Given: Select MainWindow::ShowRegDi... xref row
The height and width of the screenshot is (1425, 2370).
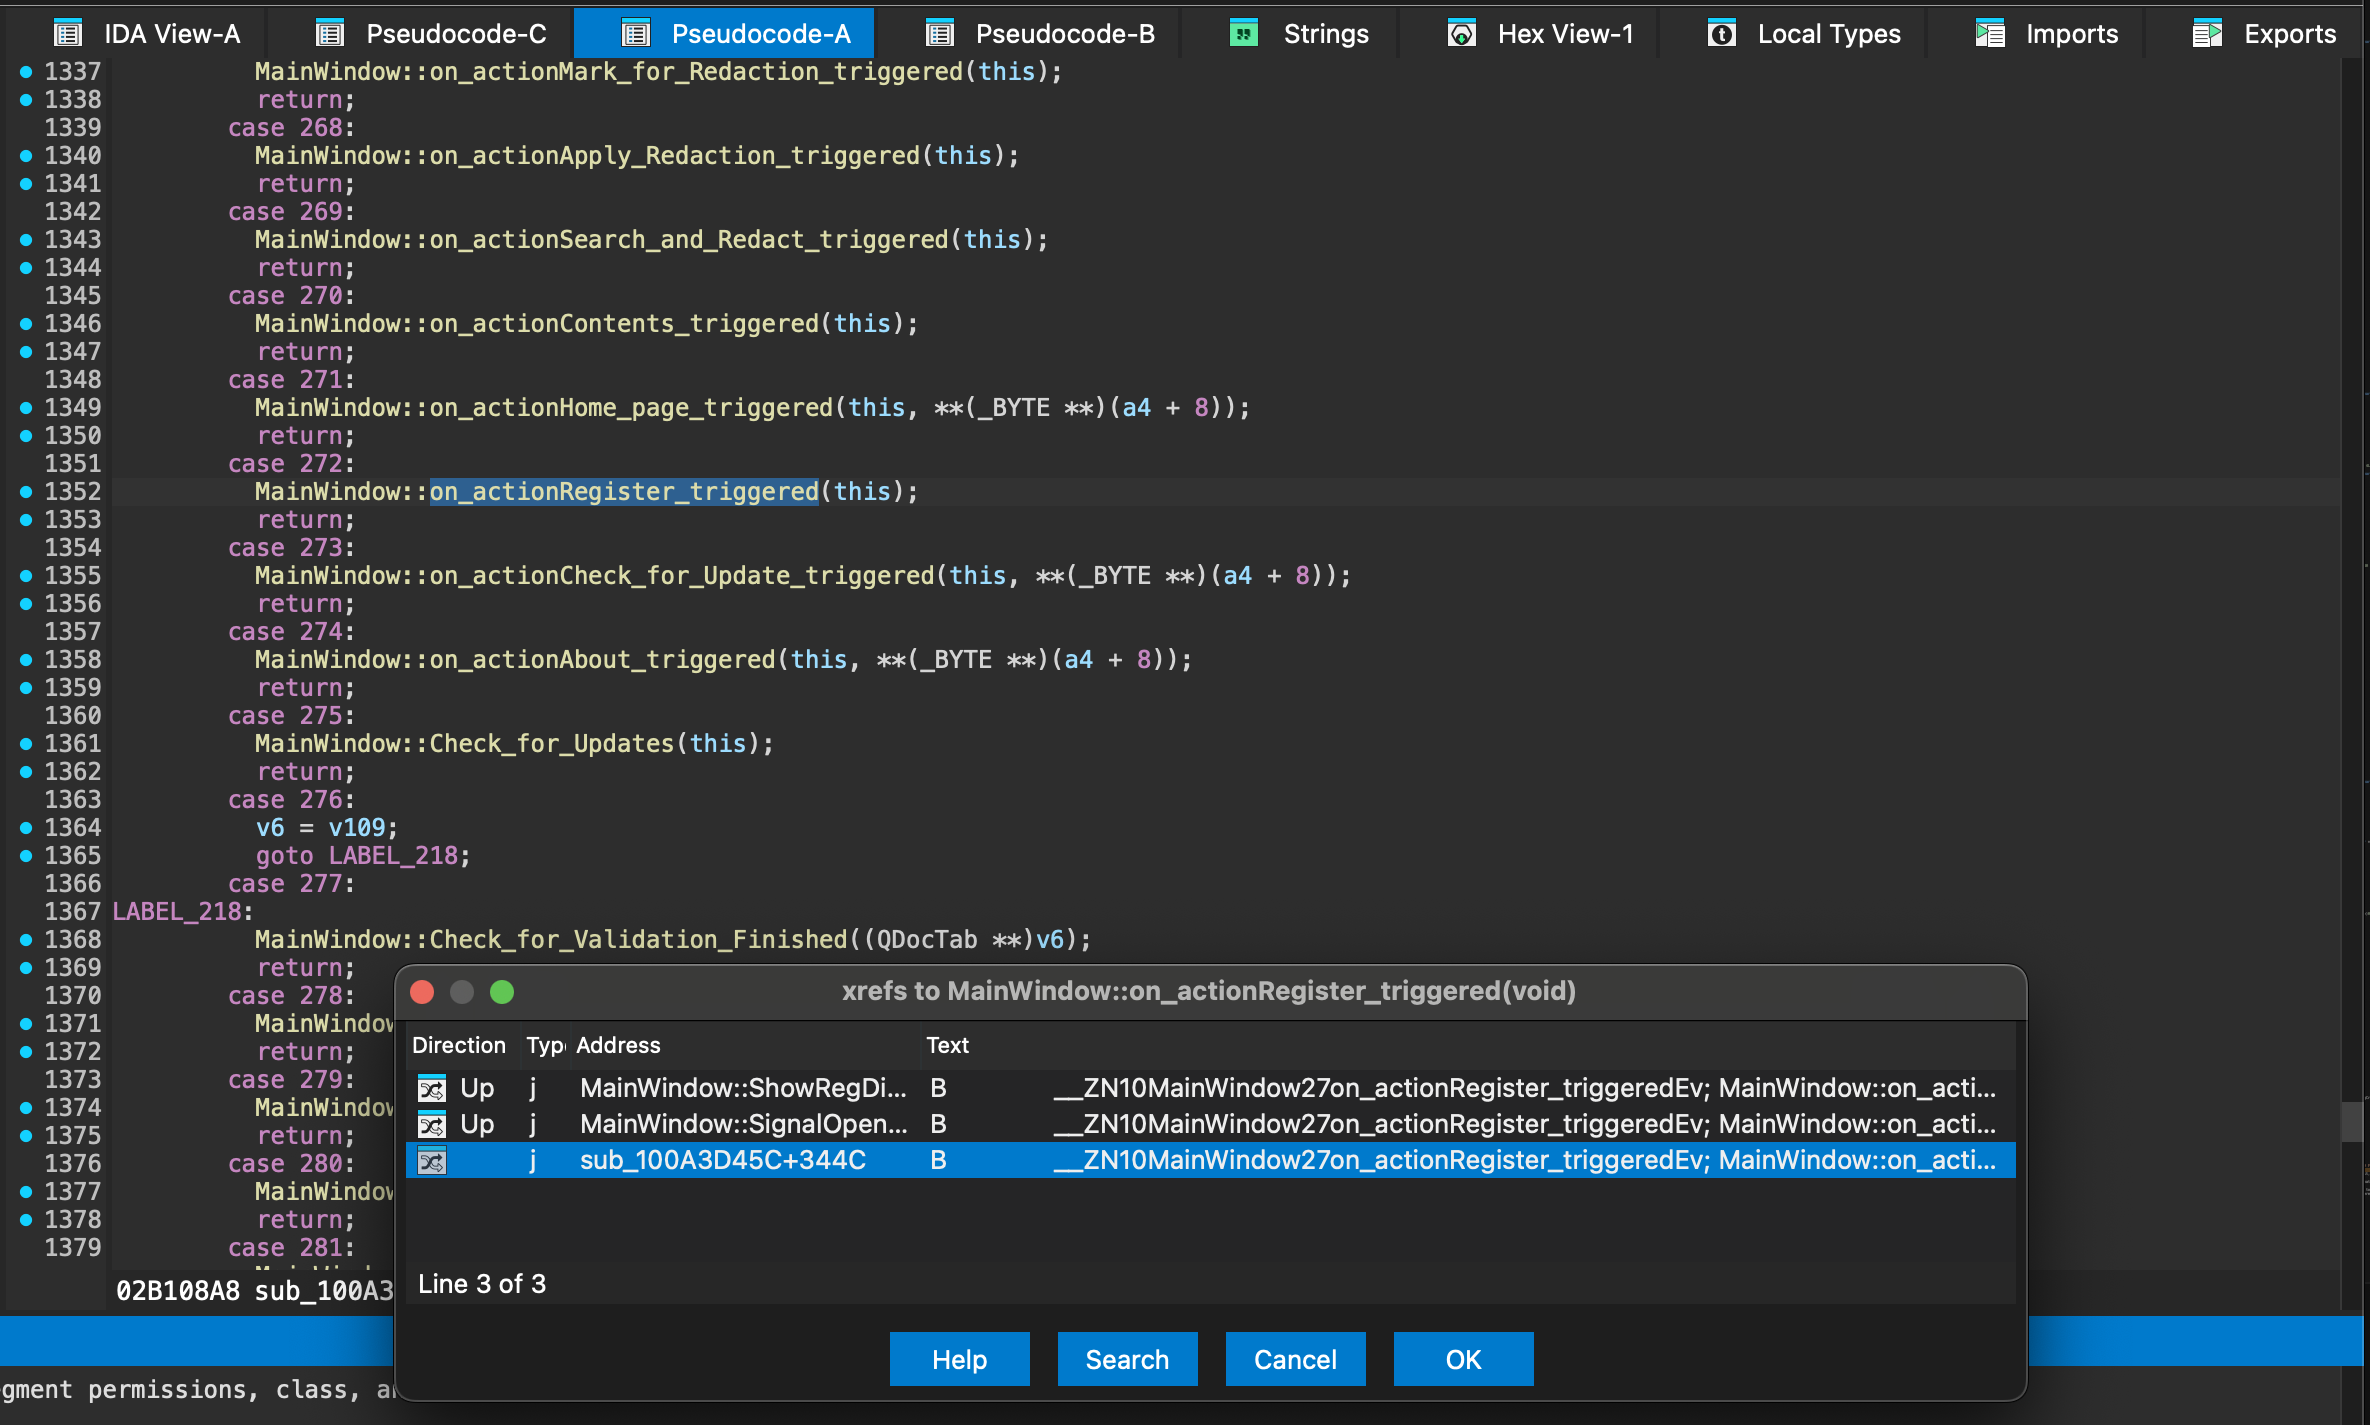Looking at the screenshot, I should coord(1210,1088).
